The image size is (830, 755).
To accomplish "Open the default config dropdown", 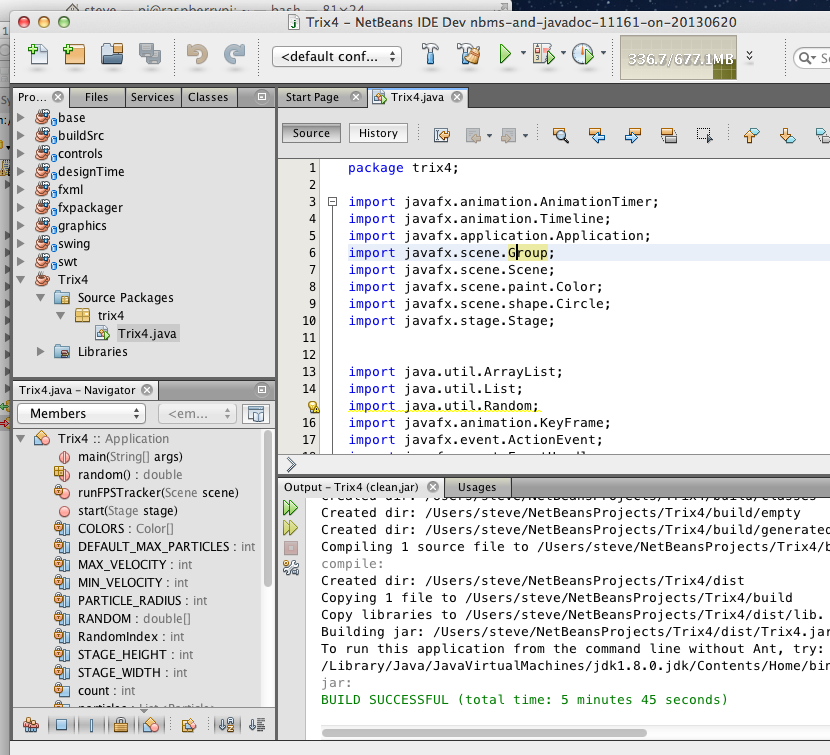I will tap(337, 57).
